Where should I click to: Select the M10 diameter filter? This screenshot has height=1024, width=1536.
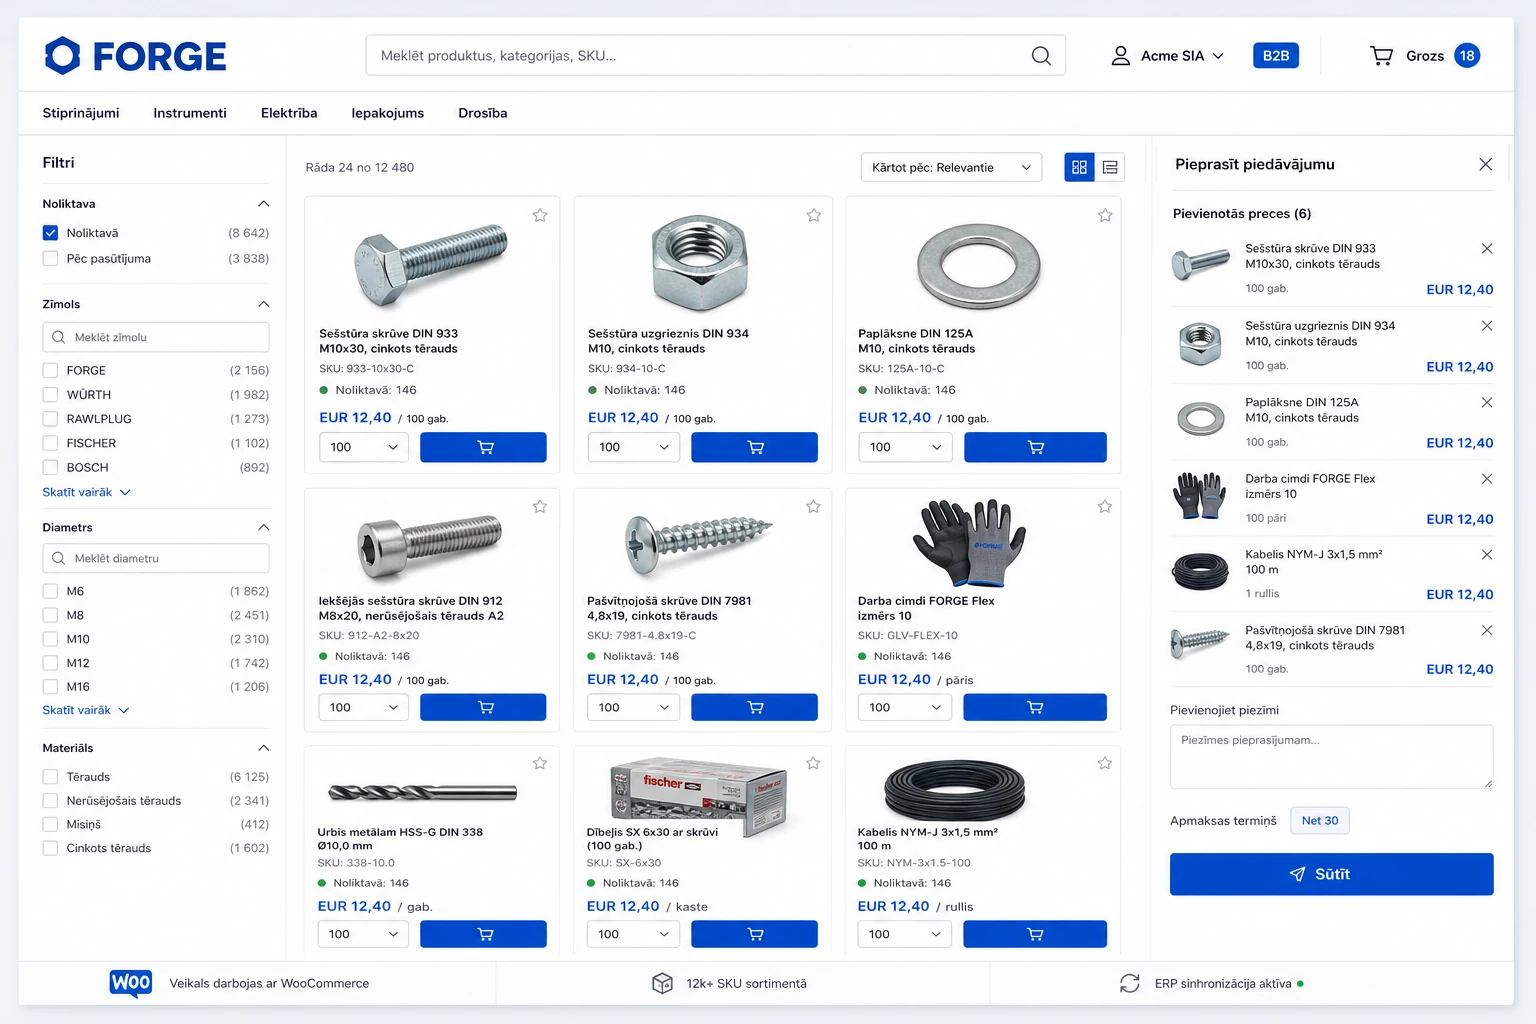coord(50,639)
